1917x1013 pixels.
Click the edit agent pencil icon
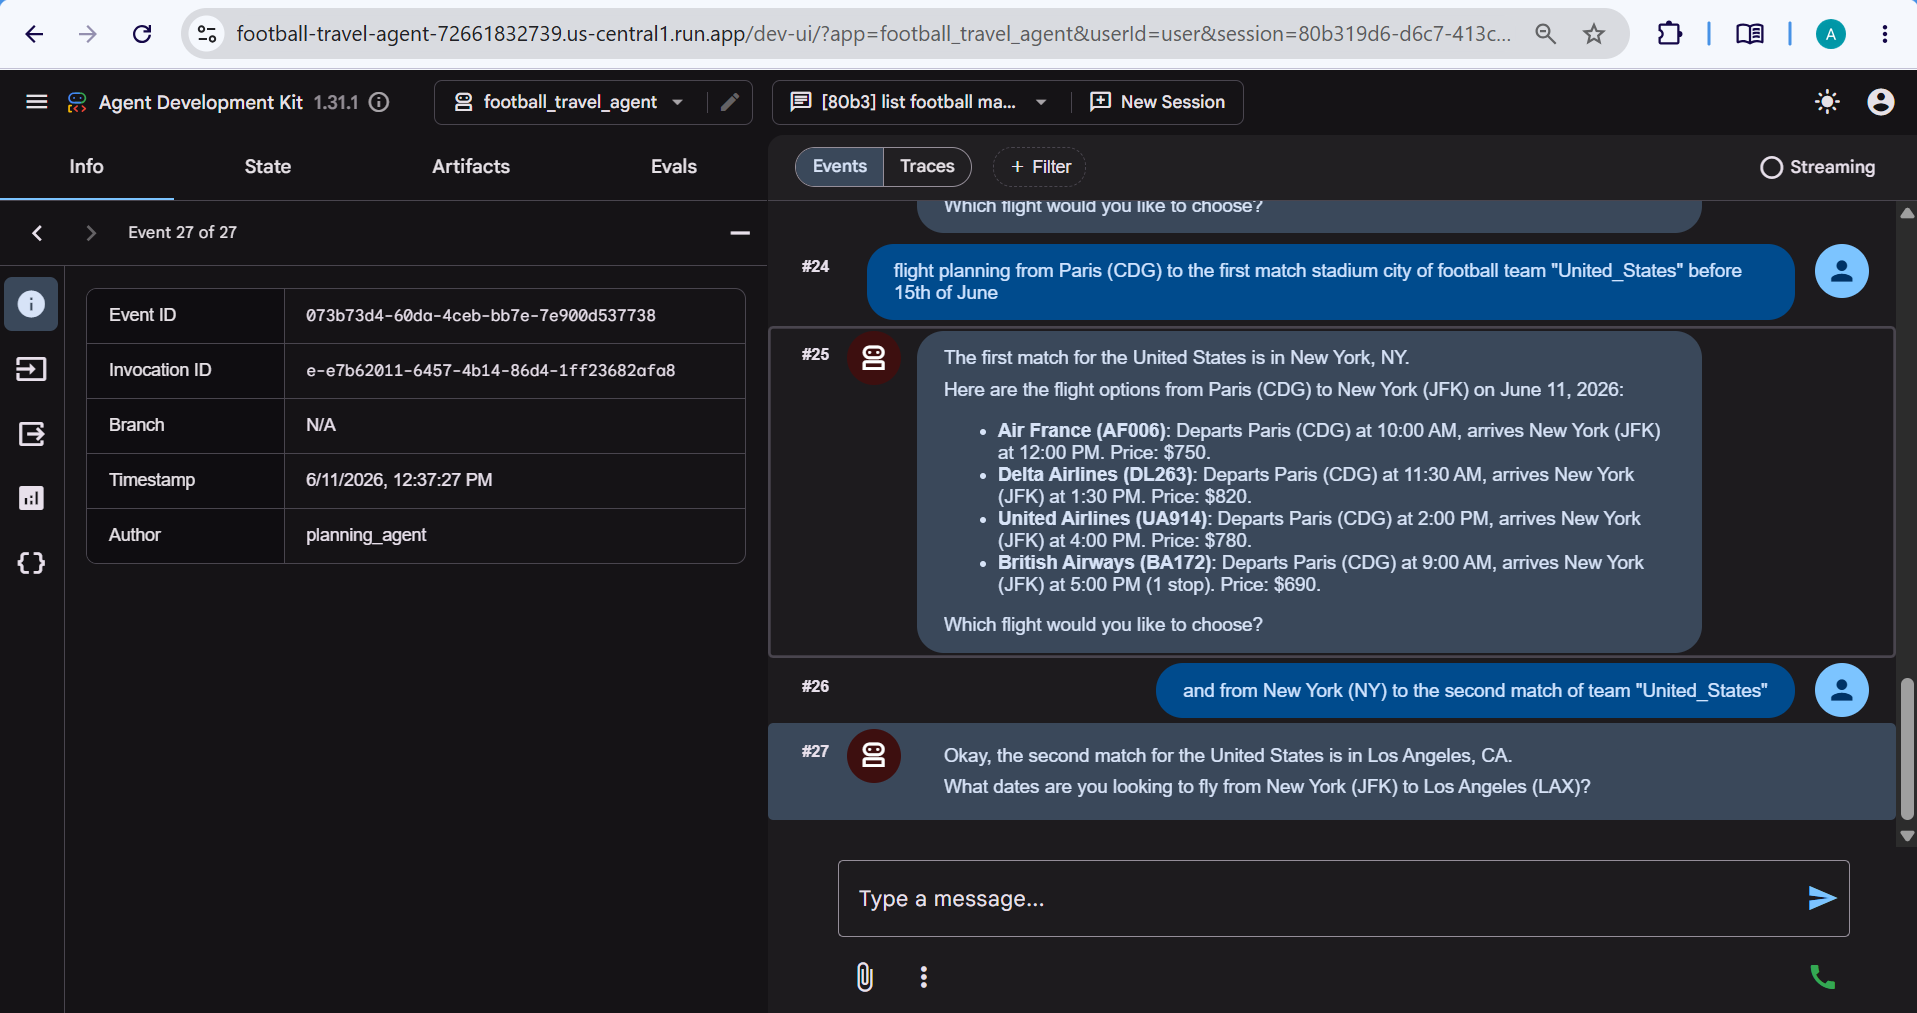point(730,102)
